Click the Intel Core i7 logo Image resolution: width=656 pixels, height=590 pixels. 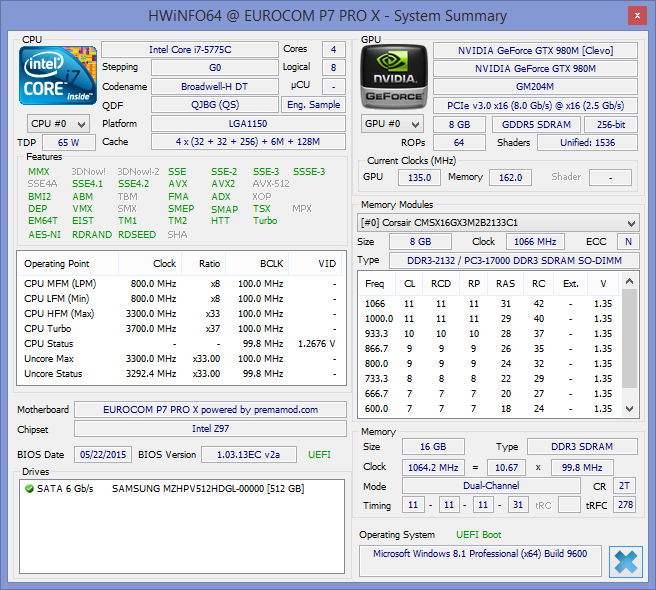click(x=58, y=76)
